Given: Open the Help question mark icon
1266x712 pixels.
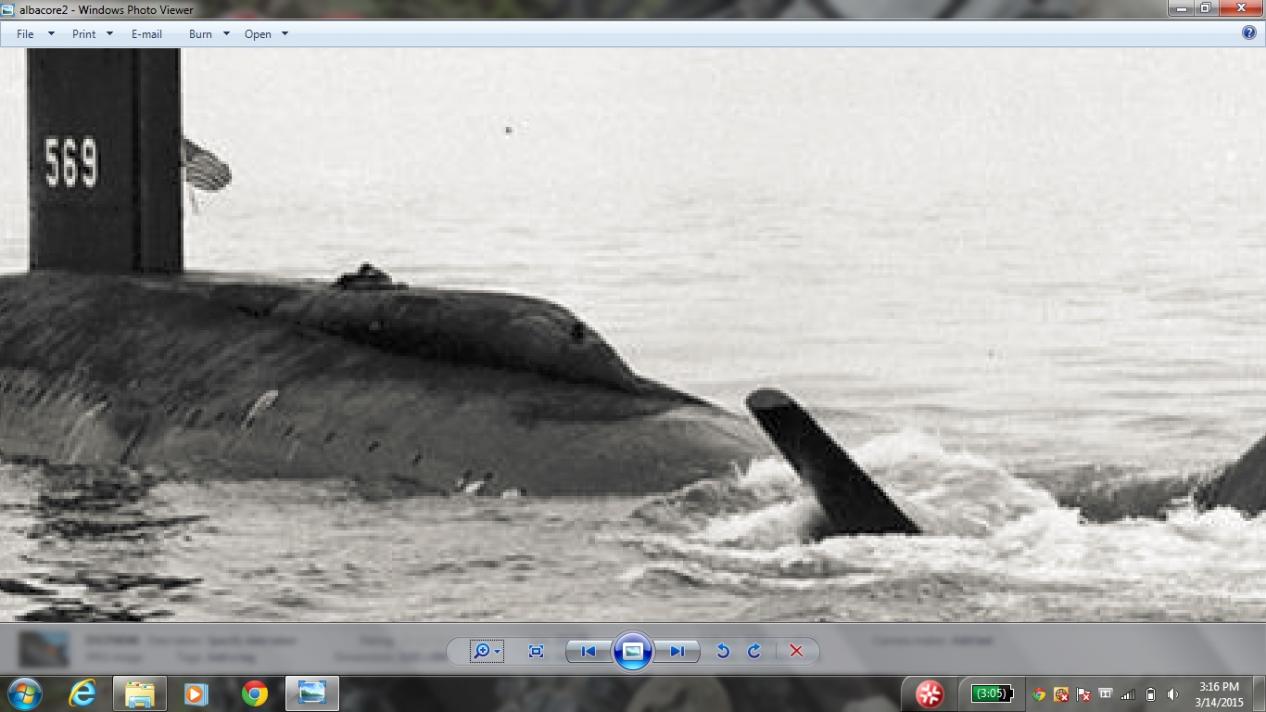Looking at the screenshot, I should point(1248,33).
